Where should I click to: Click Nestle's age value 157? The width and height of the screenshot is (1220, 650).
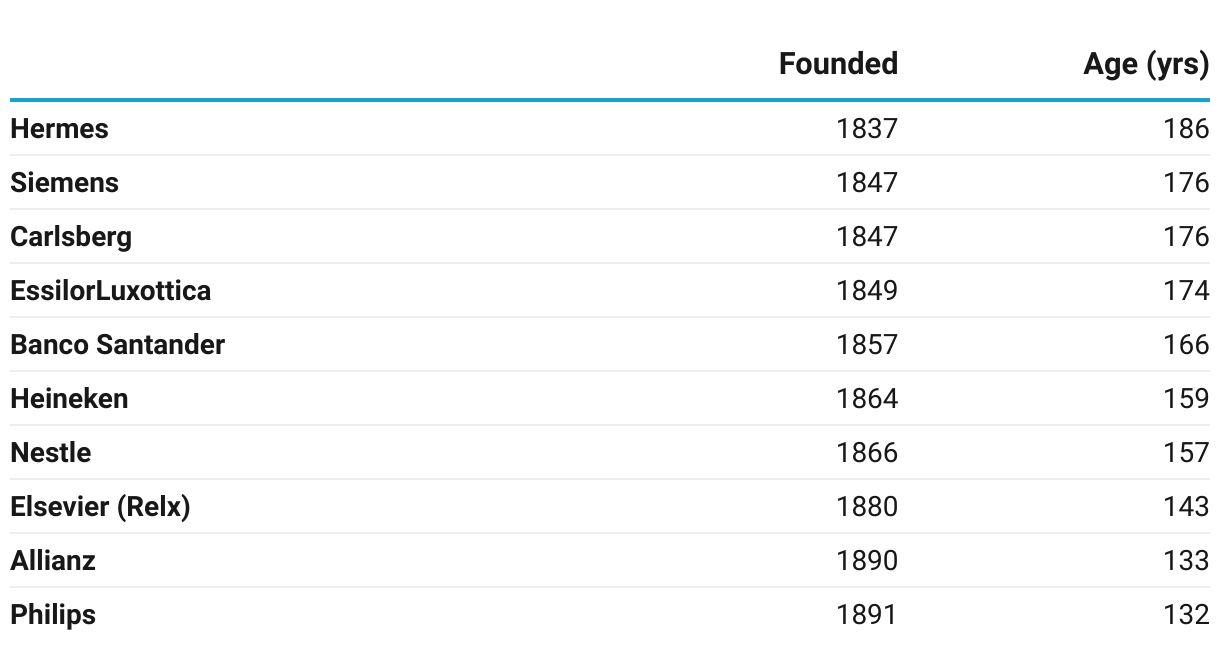click(1186, 453)
